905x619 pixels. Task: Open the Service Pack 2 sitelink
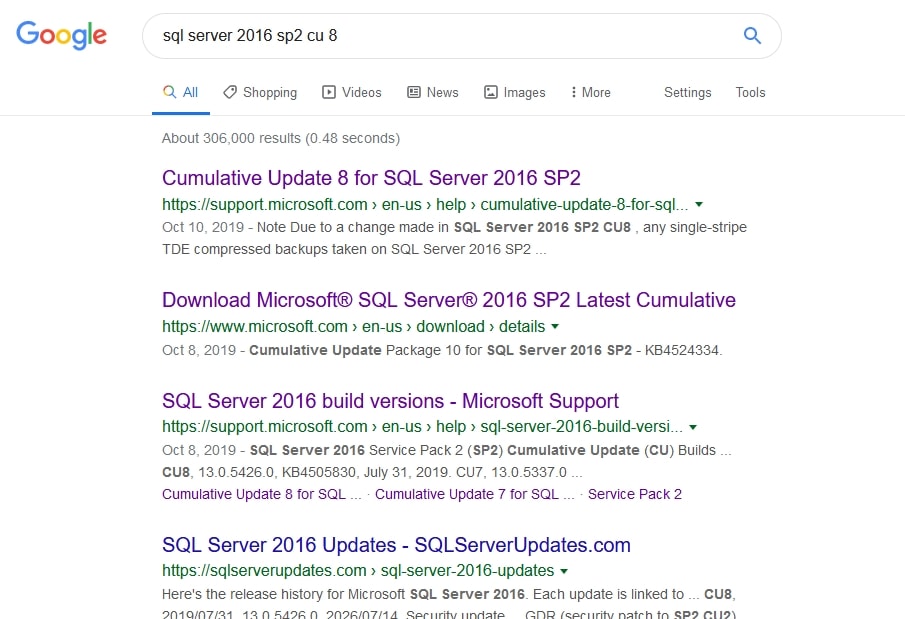634,494
